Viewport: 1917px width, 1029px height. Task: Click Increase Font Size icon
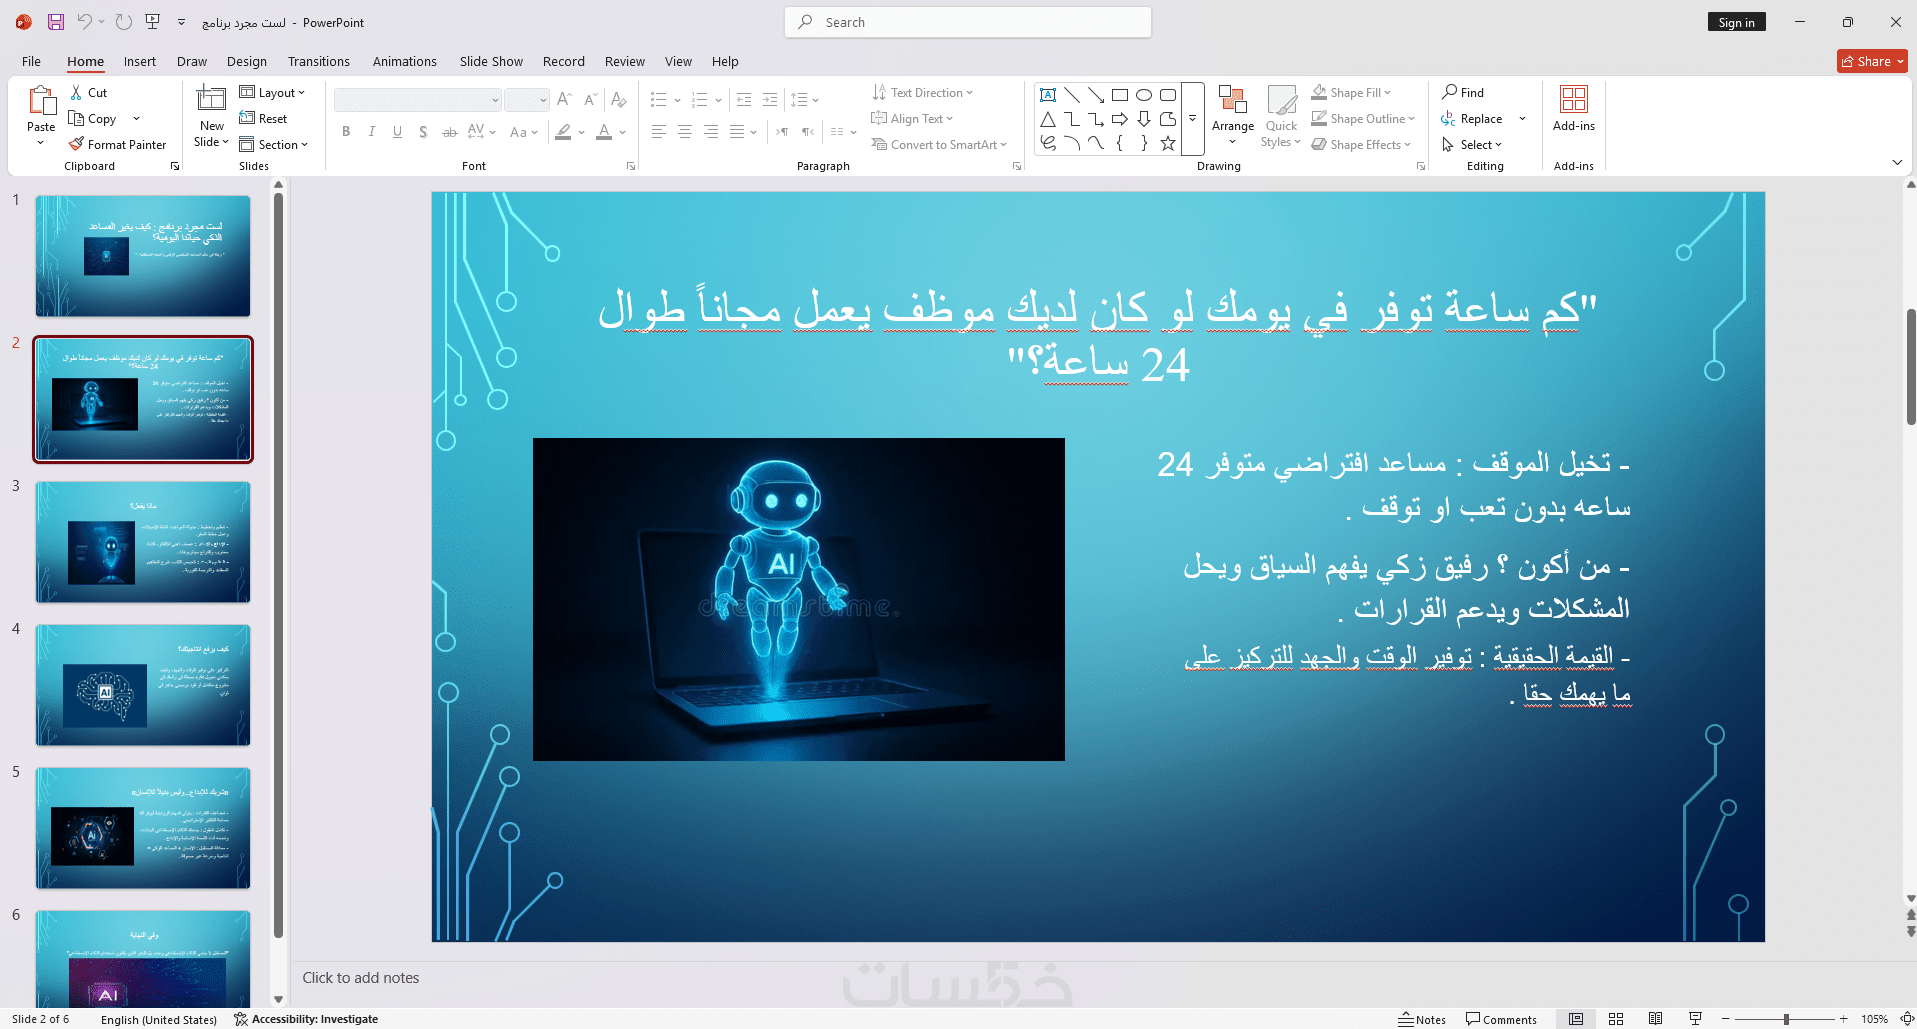(x=564, y=99)
